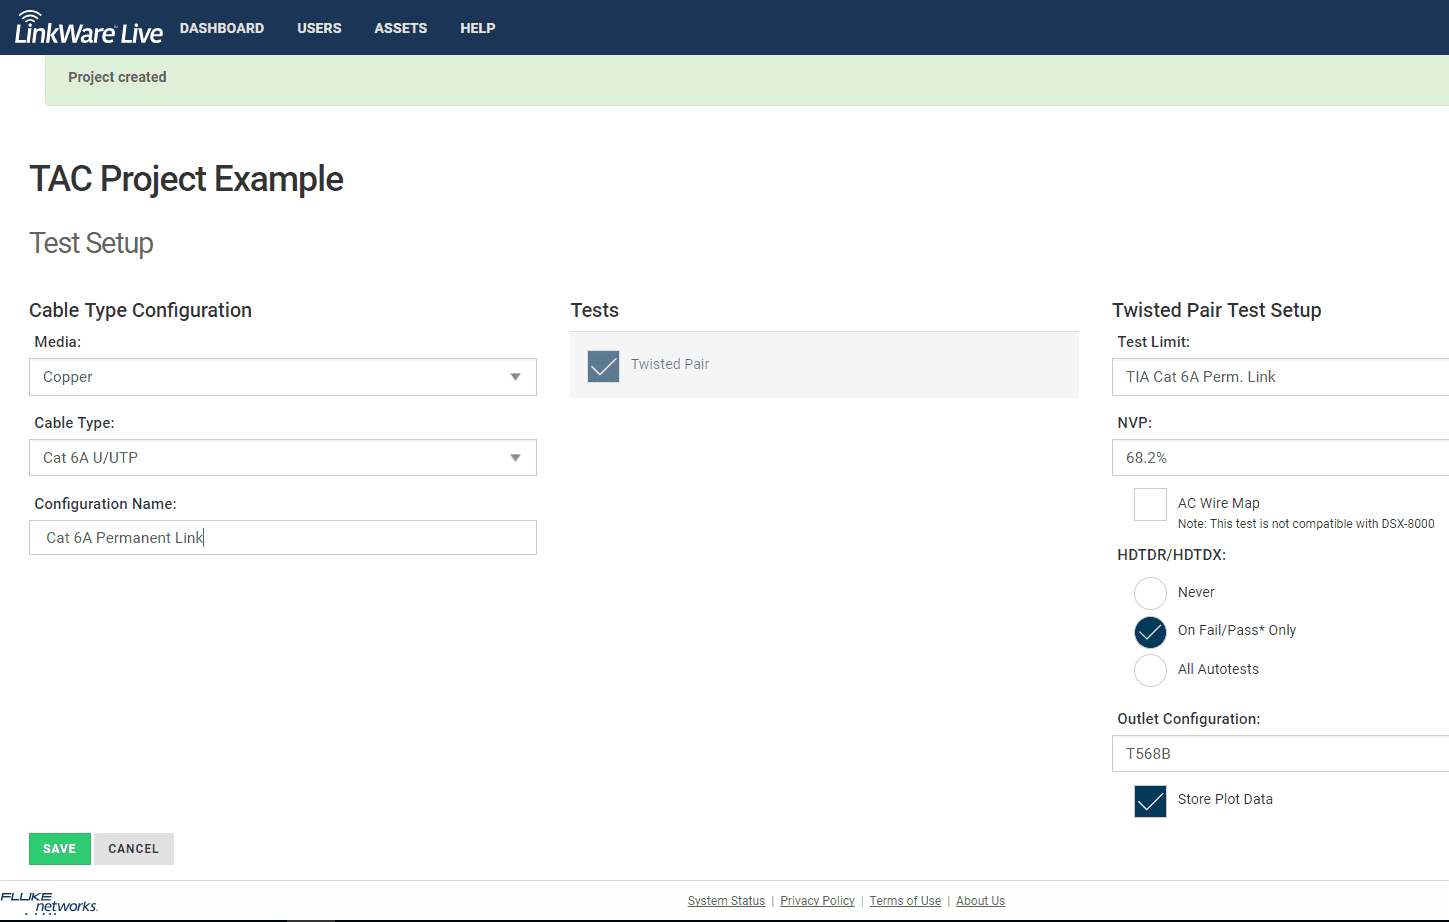Select Never for HDTDR/HDTDX
This screenshot has width=1449, height=922.
click(x=1150, y=593)
